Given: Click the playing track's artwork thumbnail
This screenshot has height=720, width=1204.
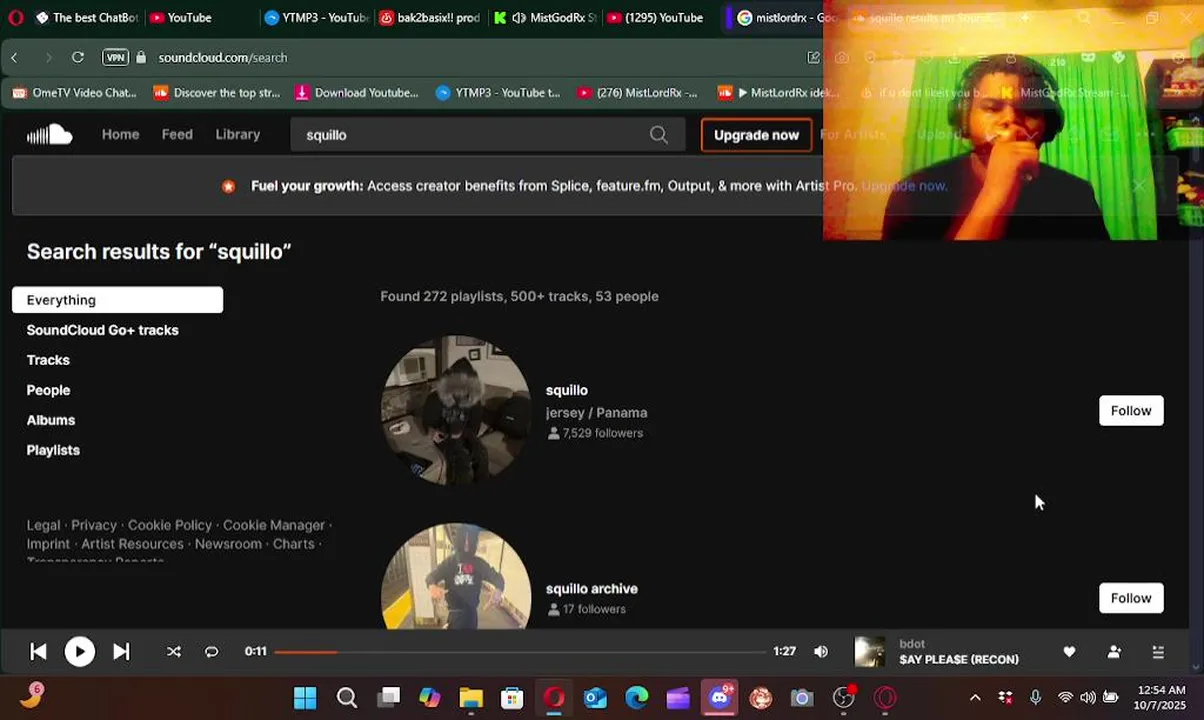Looking at the screenshot, I should coord(870,652).
